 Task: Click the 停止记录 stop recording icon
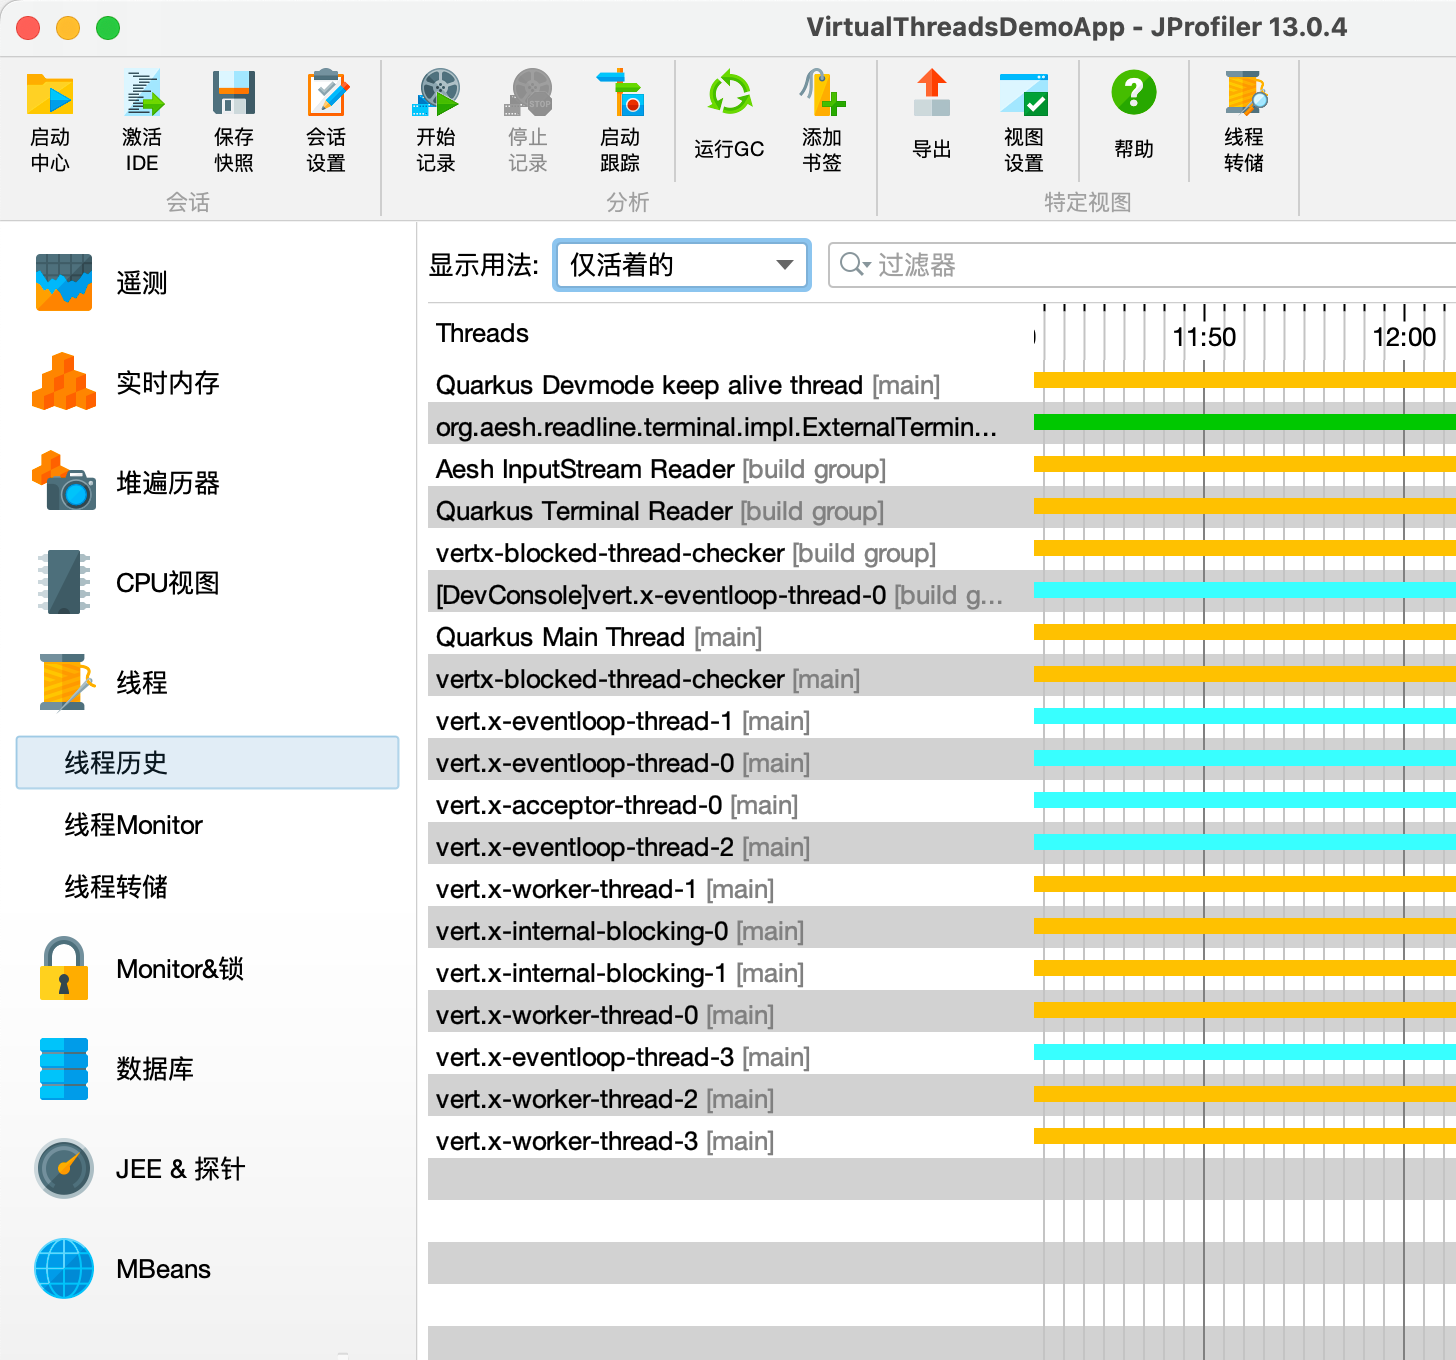pos(528,122)
